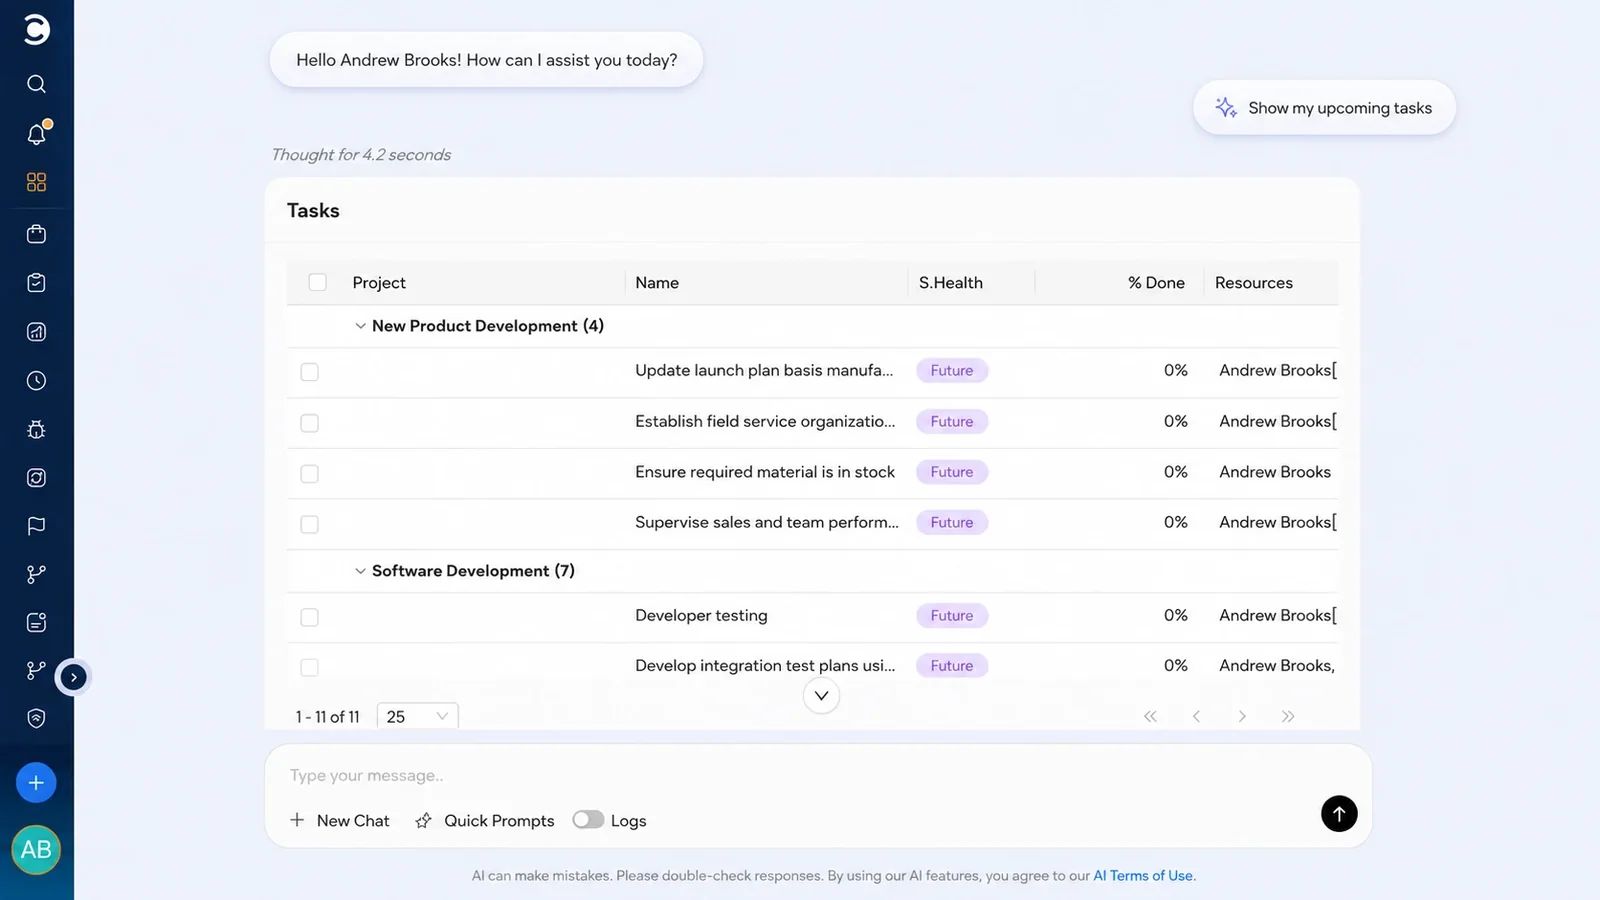Go to next page of tasks
The height and width of the screenshot is (900, 1600).
point(1242,716)
